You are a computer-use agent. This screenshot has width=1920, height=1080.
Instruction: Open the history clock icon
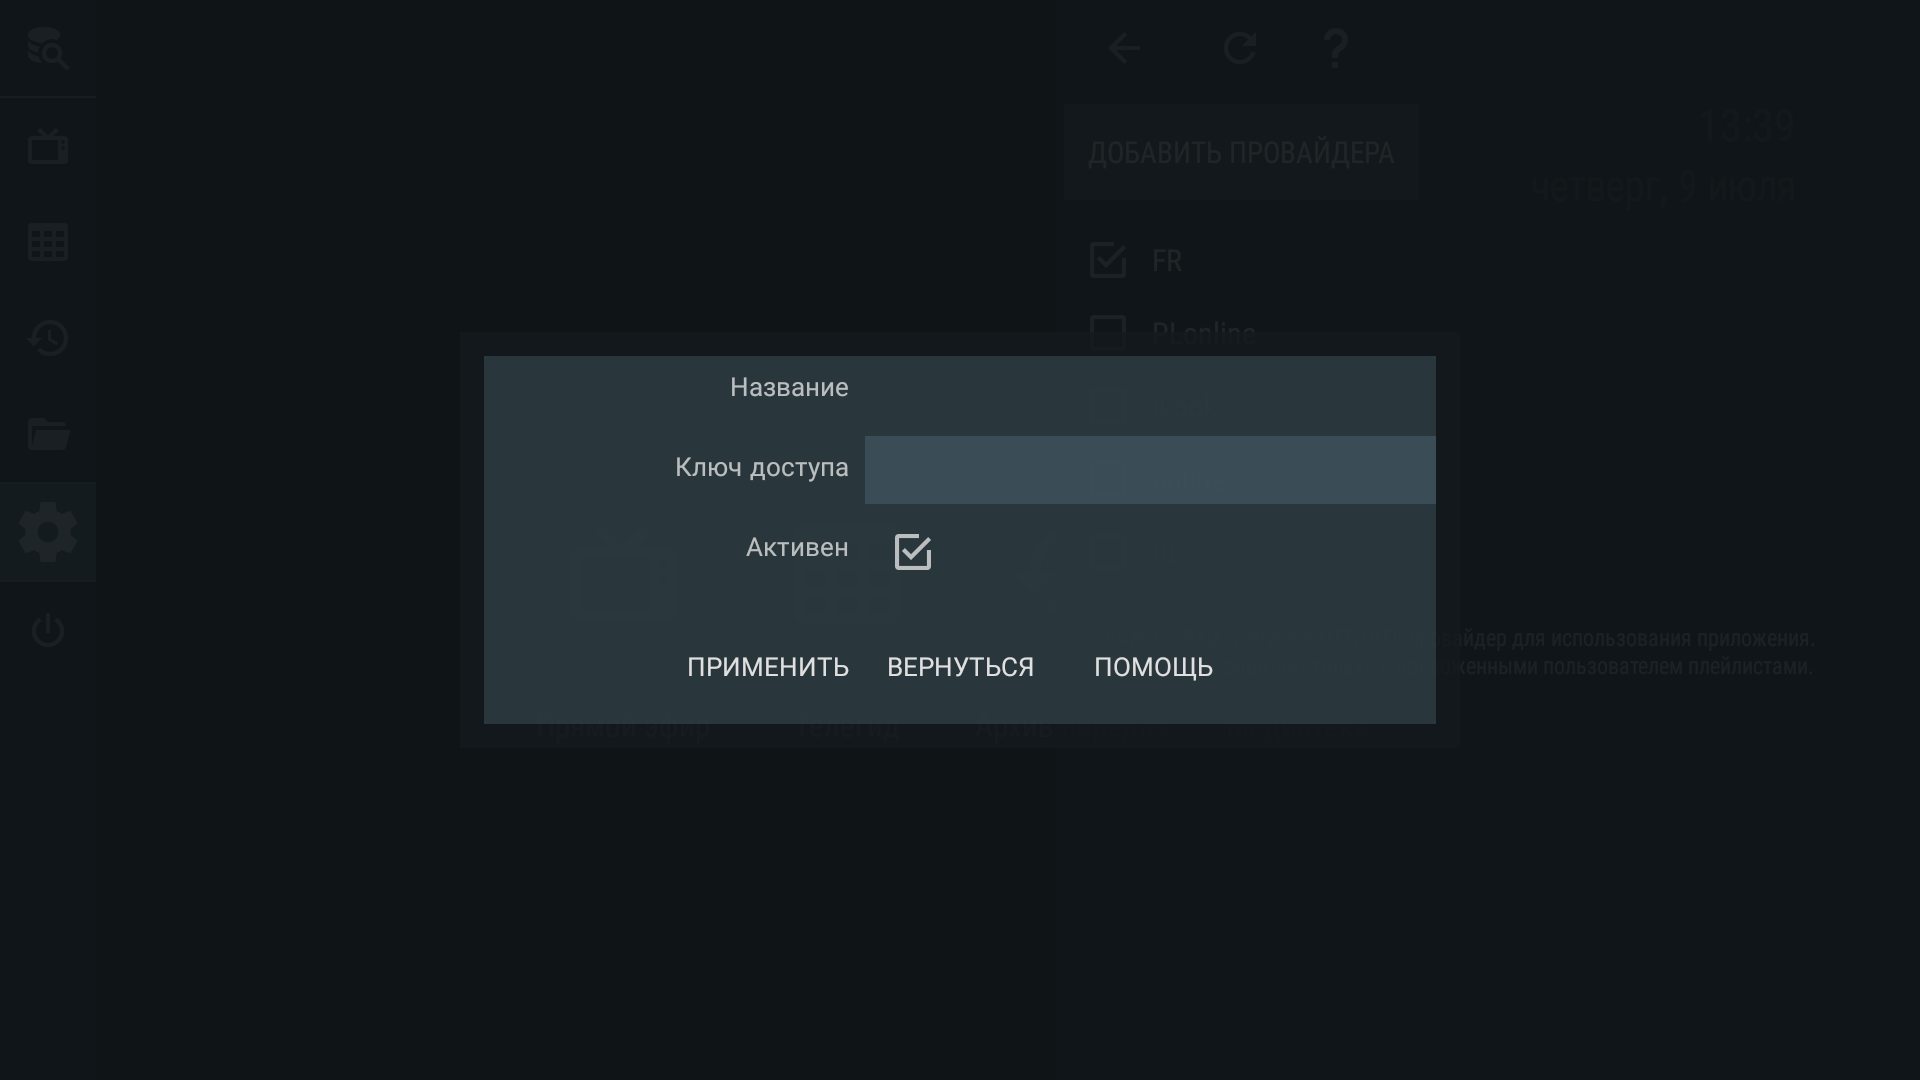[47, 338]
